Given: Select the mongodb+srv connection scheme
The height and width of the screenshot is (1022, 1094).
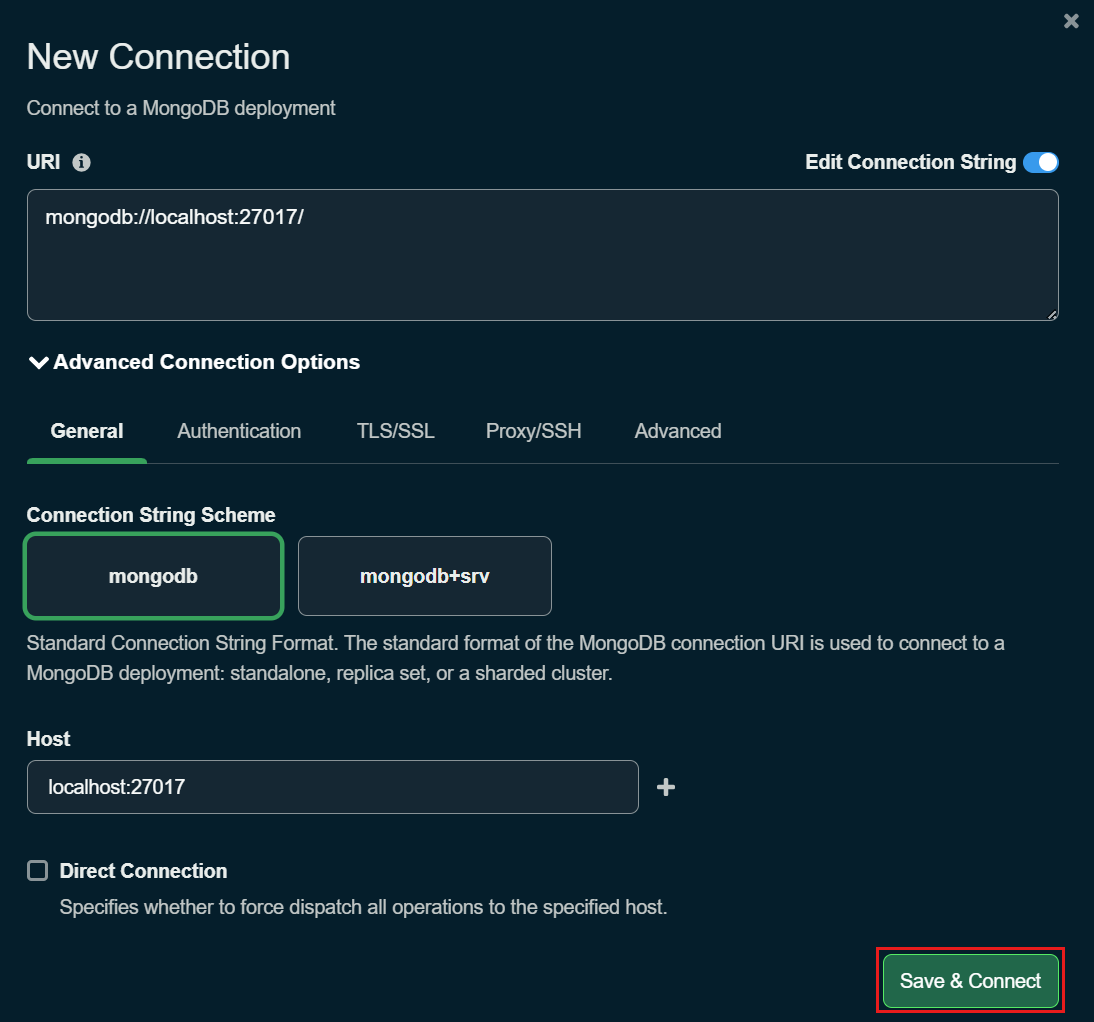Looking at the screenshot, I should click(x=424, y=575).
